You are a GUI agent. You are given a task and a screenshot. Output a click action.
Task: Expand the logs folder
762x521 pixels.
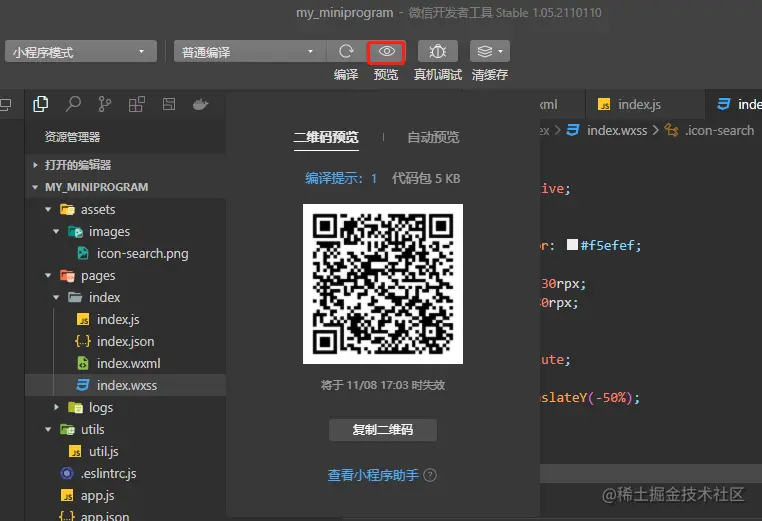pos(56,407)
